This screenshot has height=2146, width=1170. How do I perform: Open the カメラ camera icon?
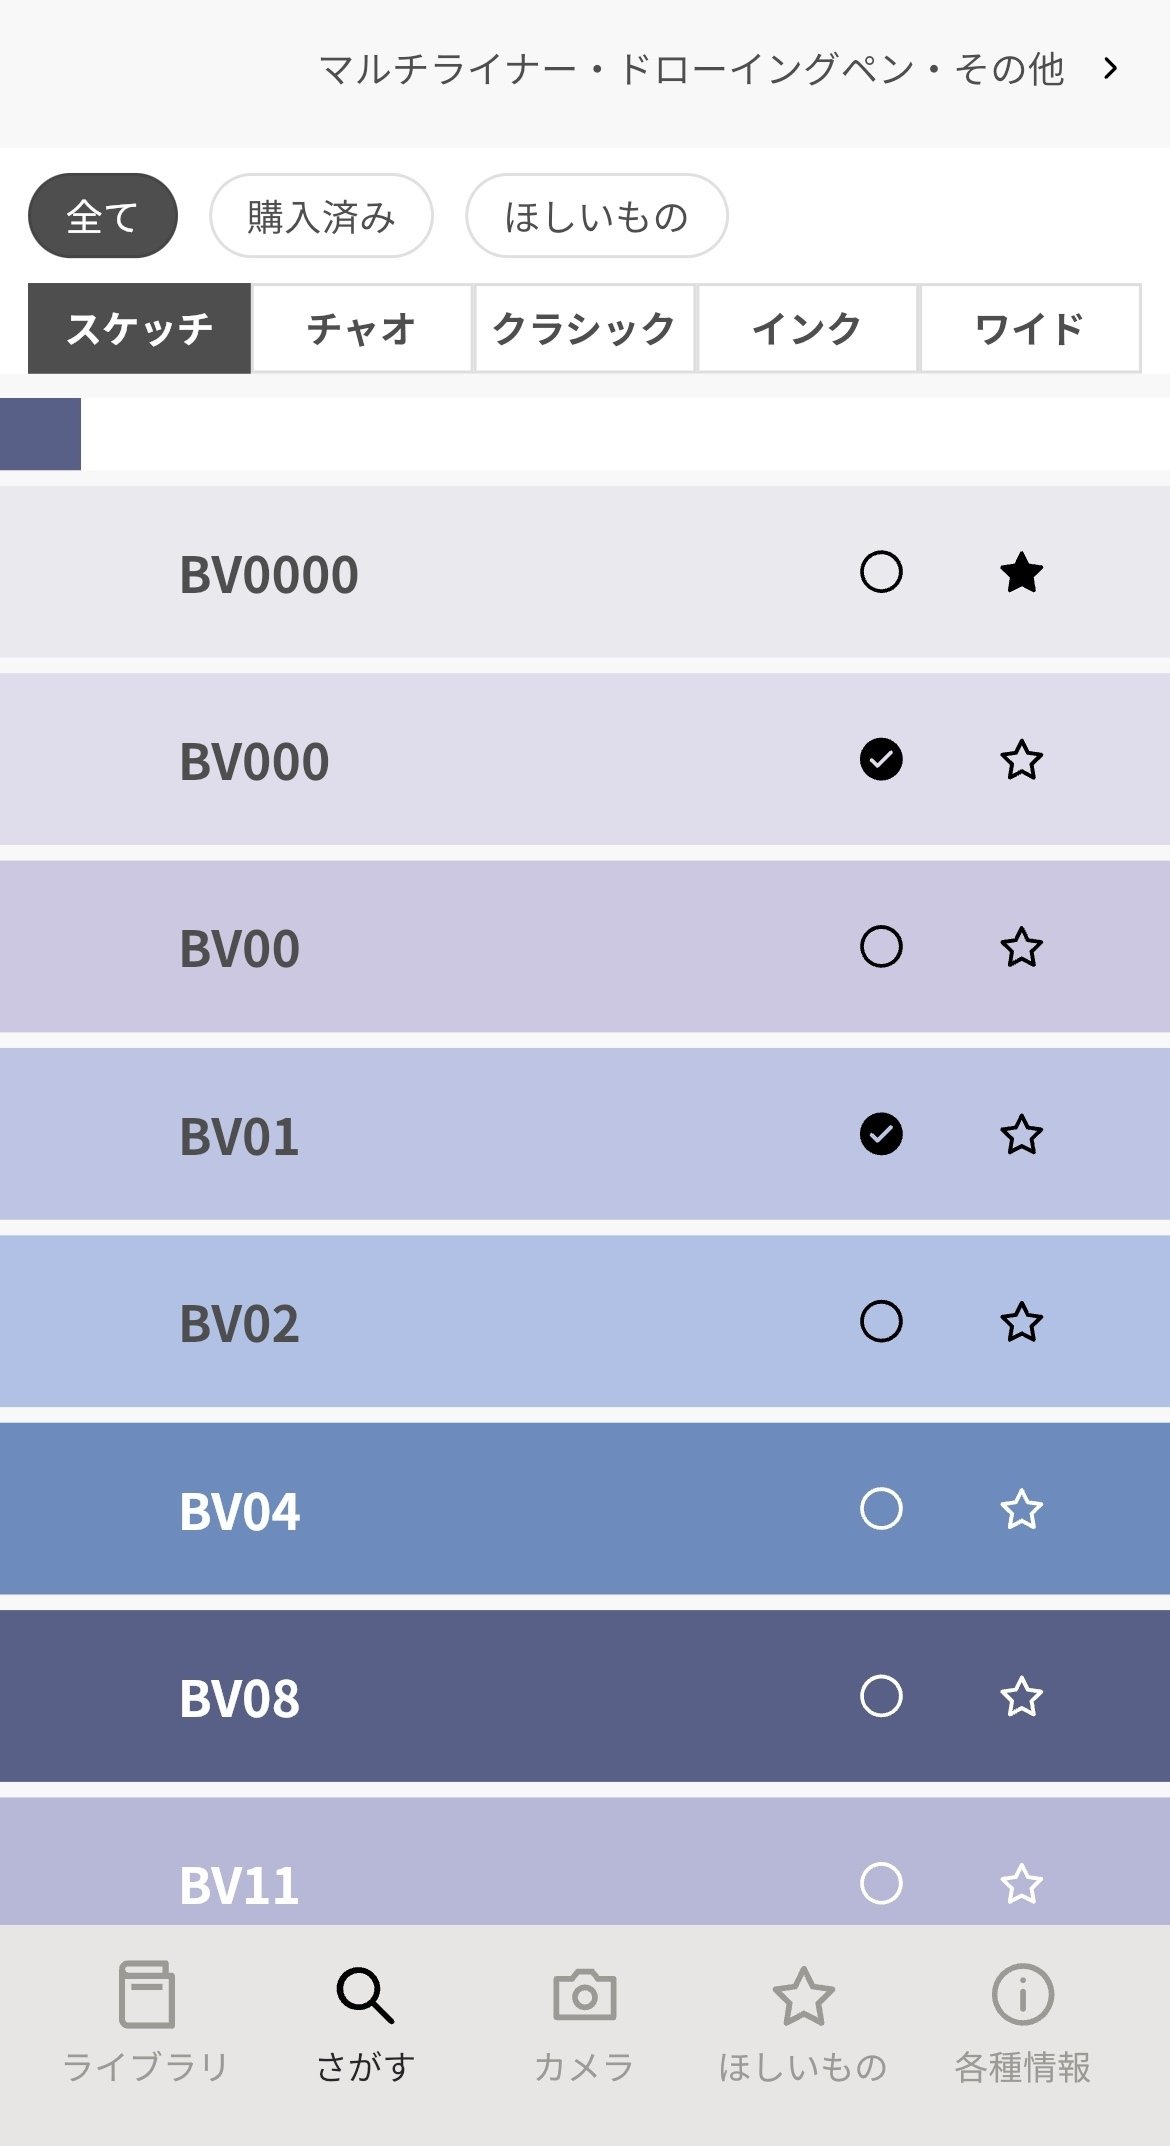coord(585,1995)
